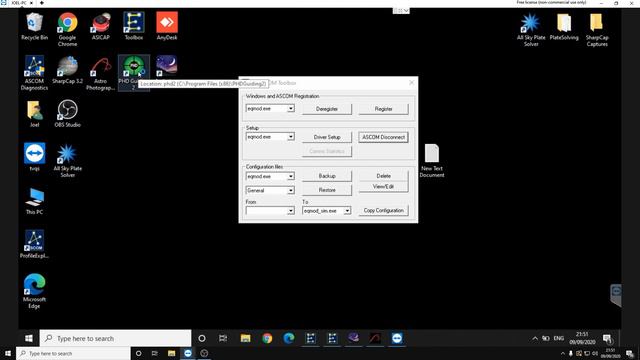The height and width of the screenshot is (360, 640).
Task: Add a new session tab with plus
Action: point(42,3)
